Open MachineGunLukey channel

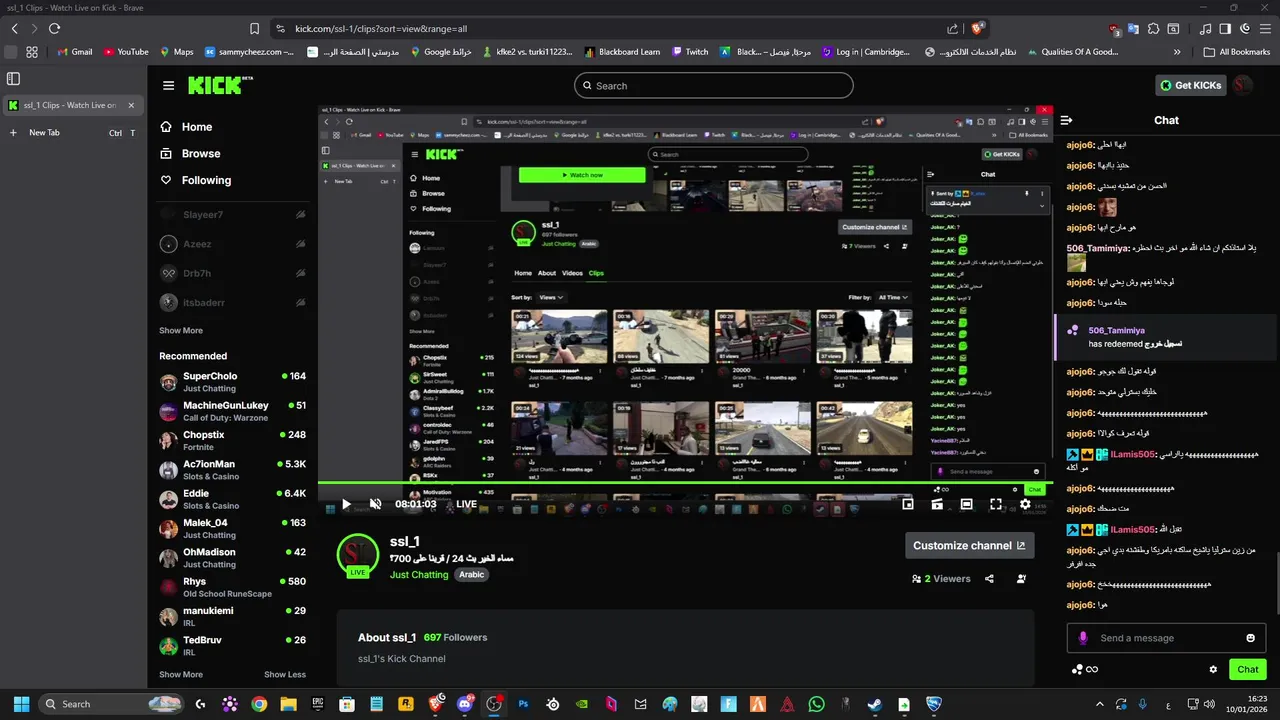[x=232, y=411]
